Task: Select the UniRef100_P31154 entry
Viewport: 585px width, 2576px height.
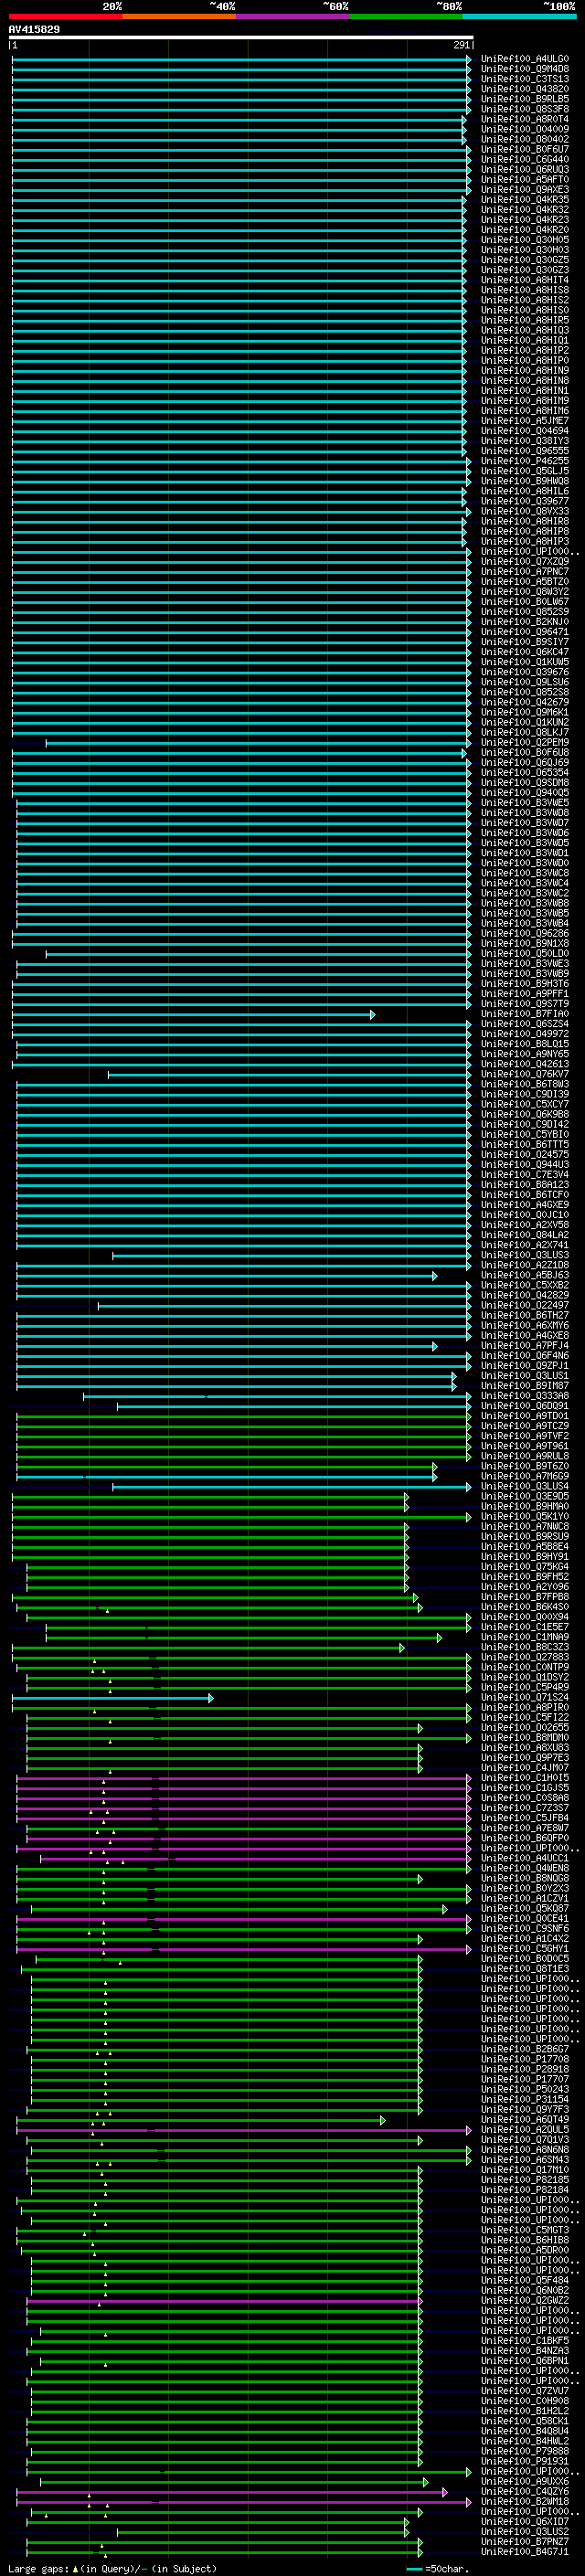Action: pos(524,2100)
